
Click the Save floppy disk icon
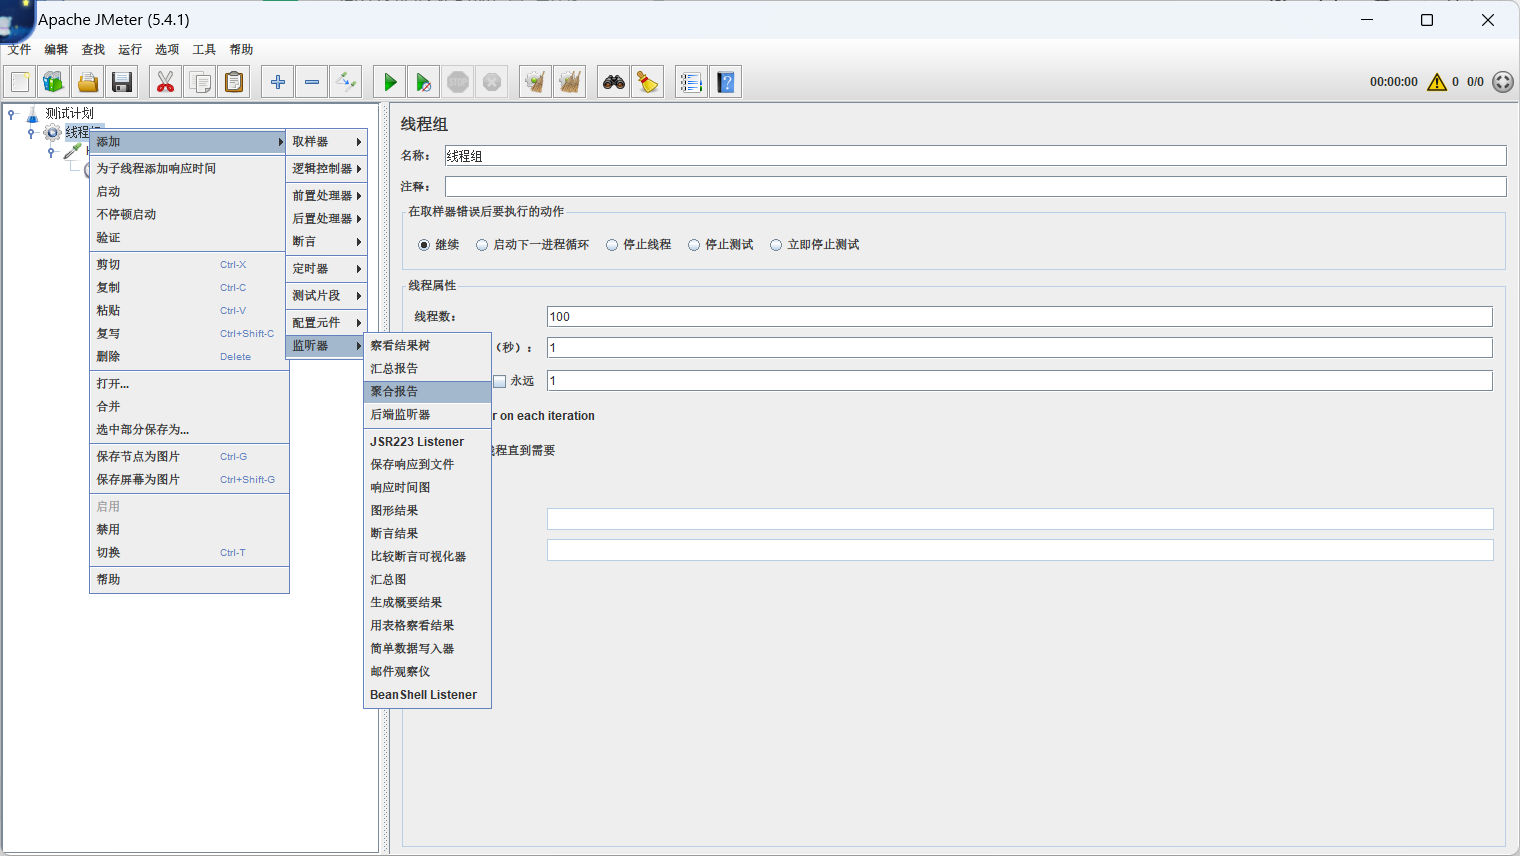click(x=122, y=82)
